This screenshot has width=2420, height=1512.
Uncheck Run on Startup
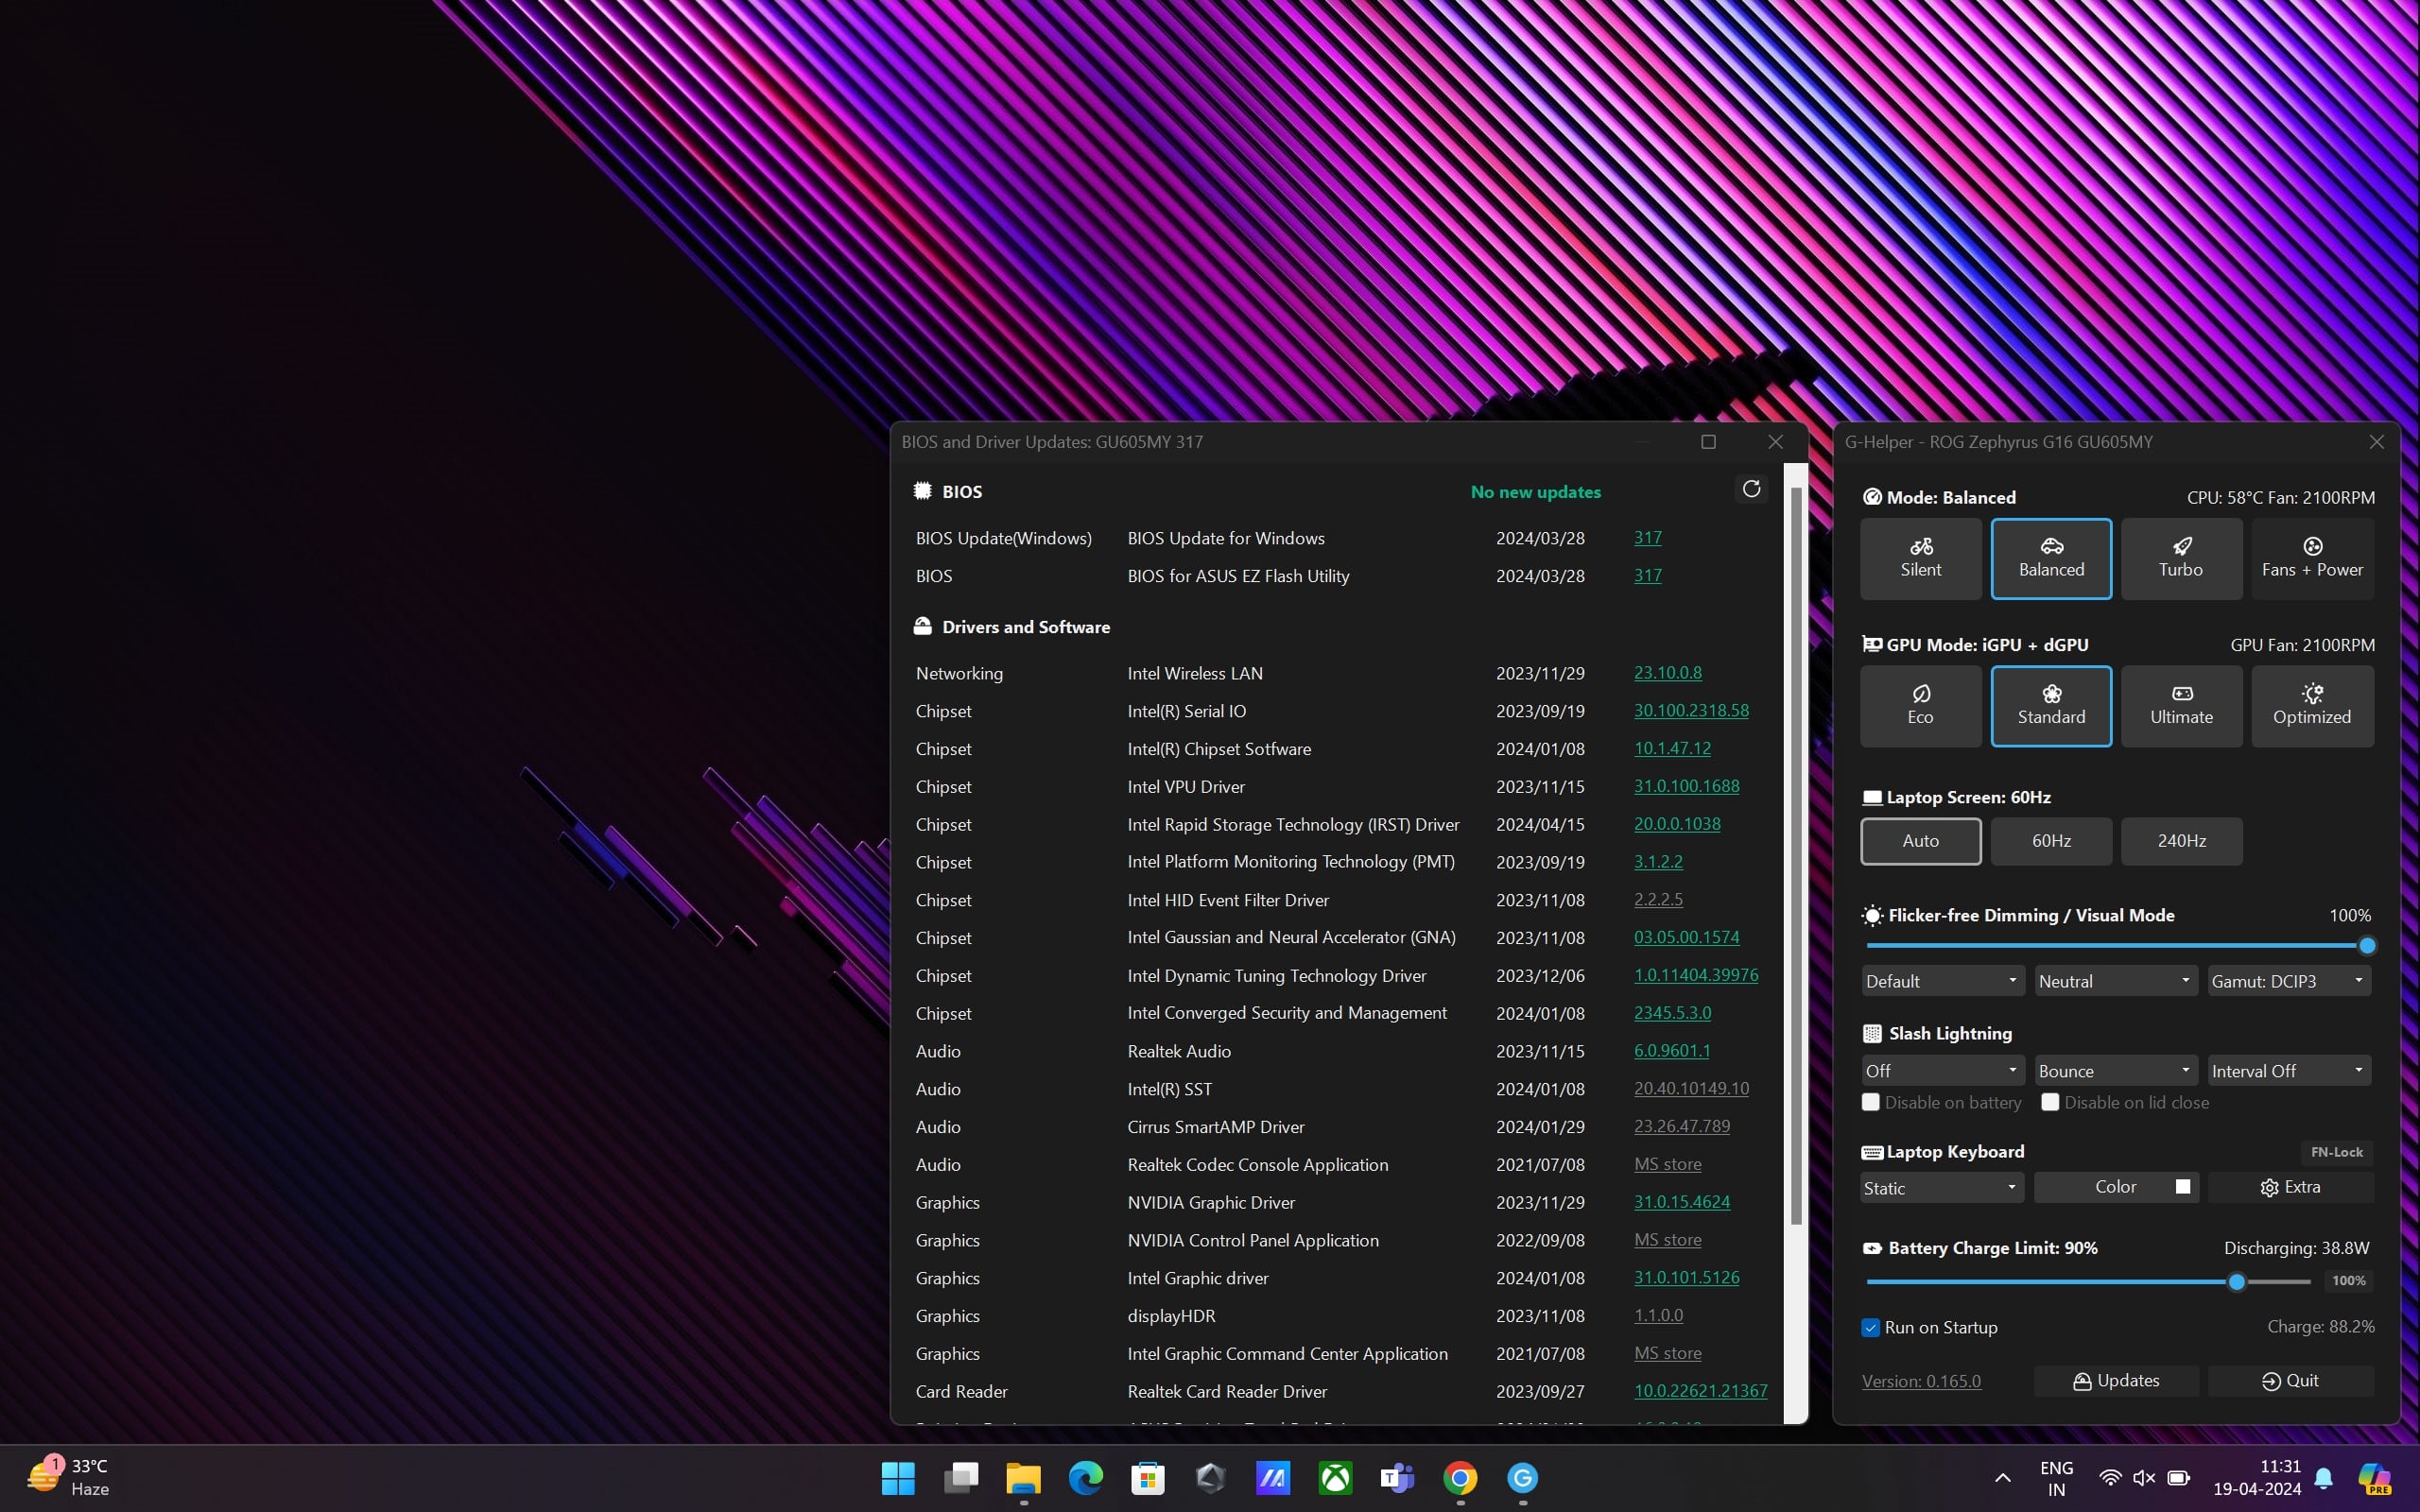pyautogui.click(x=1870, y=1328)
